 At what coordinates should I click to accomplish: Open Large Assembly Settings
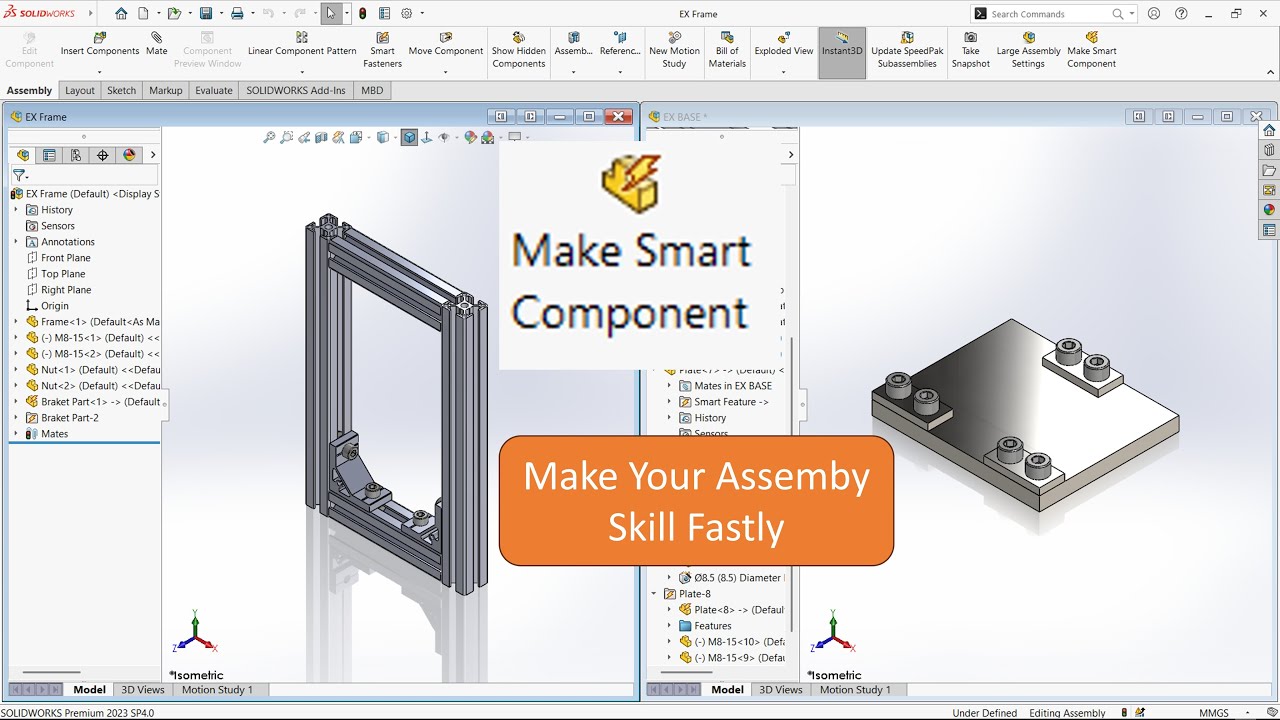point(1028,50)
